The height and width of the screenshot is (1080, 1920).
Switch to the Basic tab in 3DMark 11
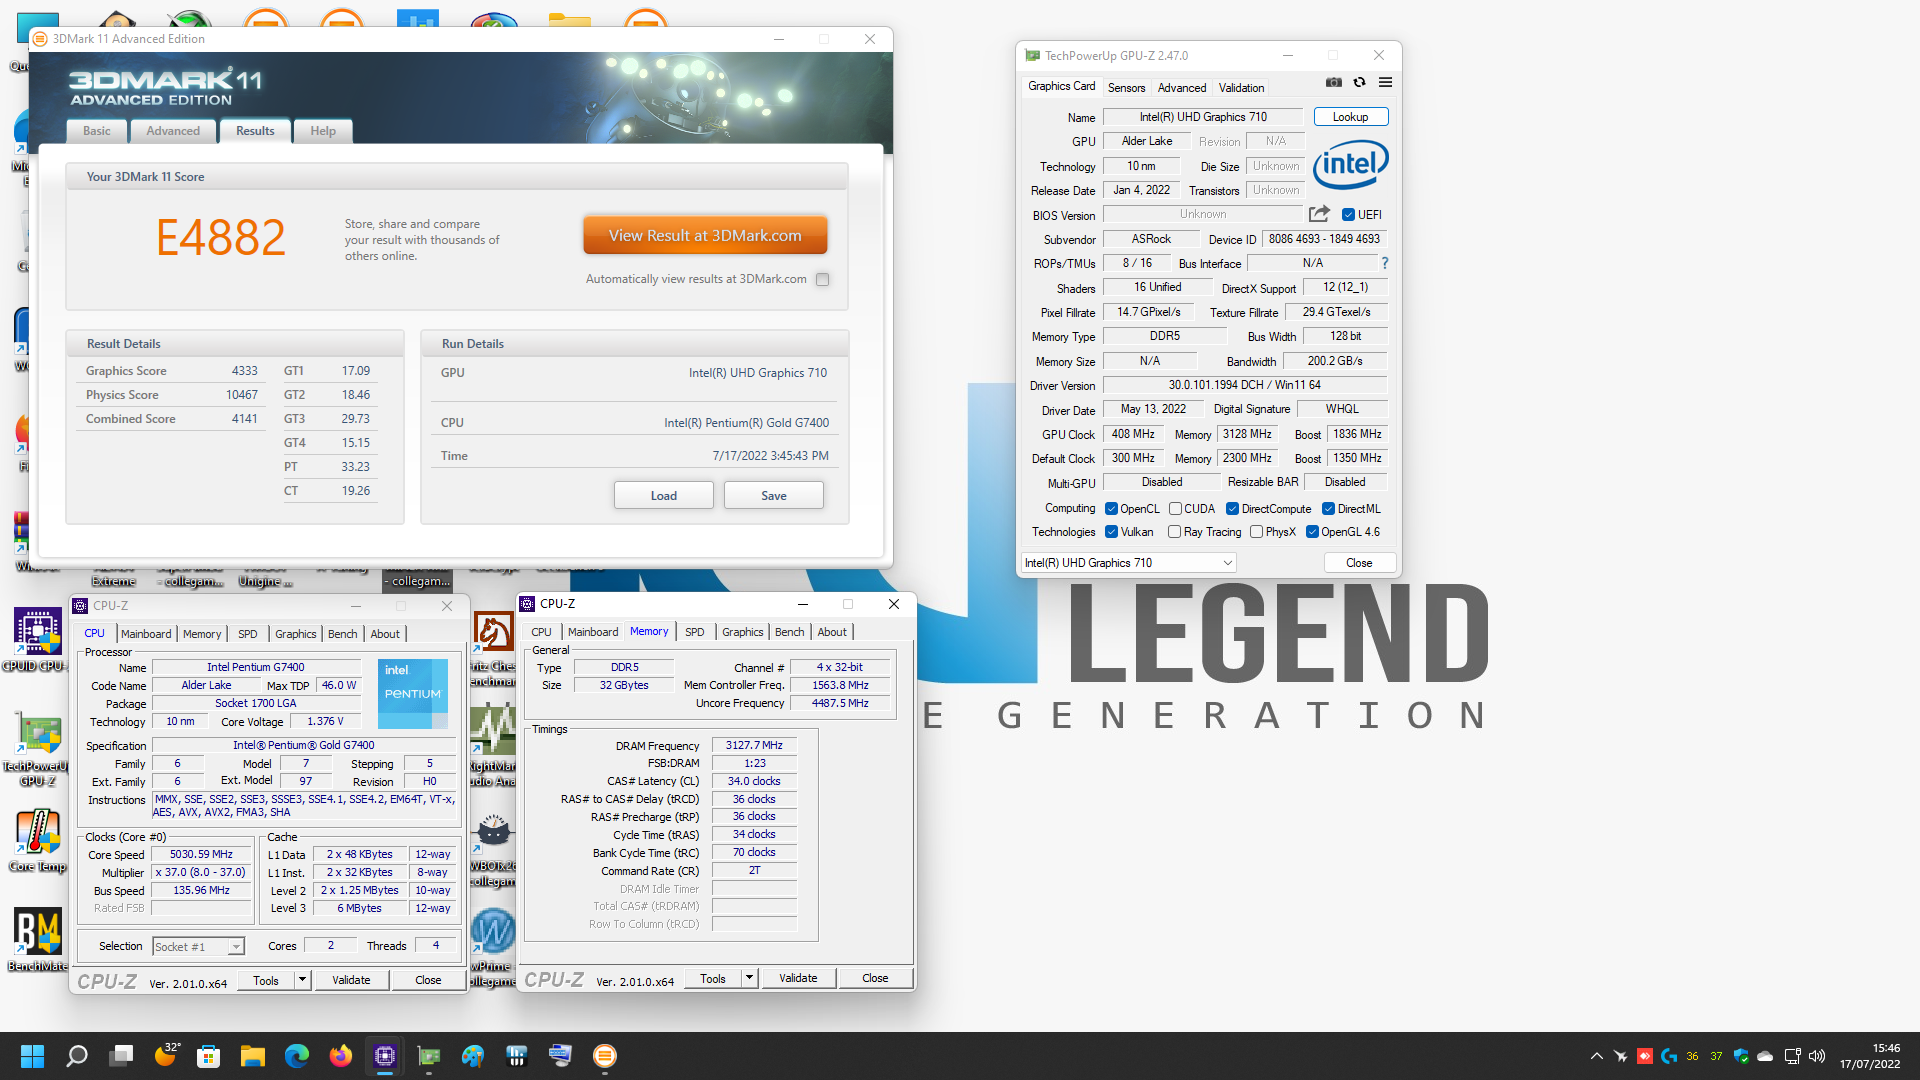(97, 131)
